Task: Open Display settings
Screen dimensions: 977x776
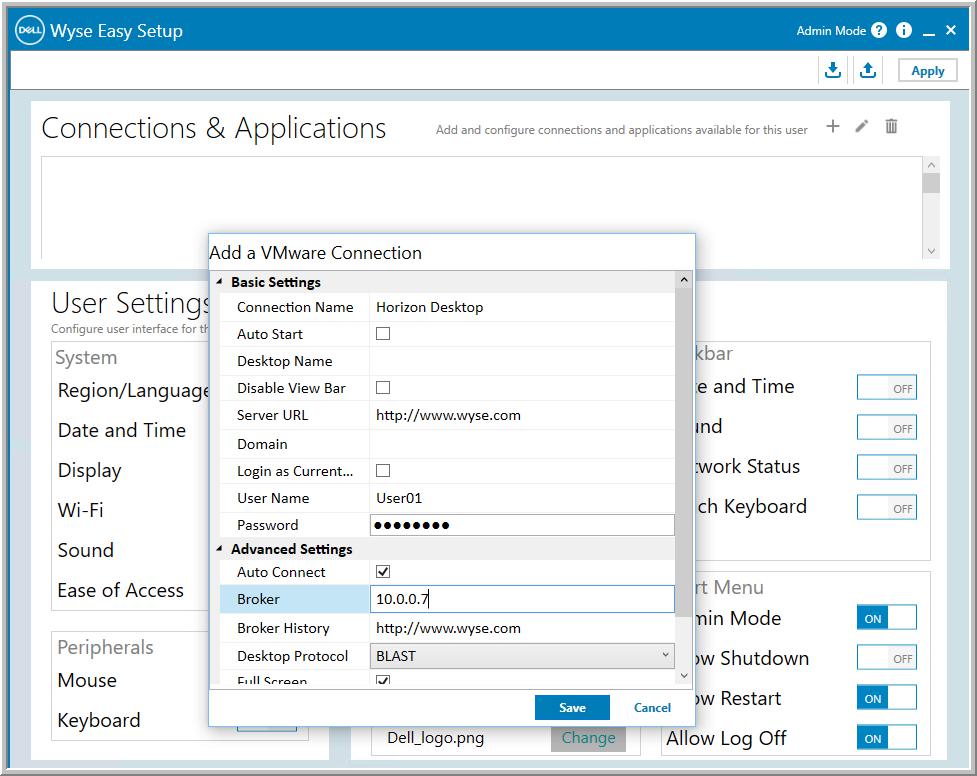Action: click(90, 471)
